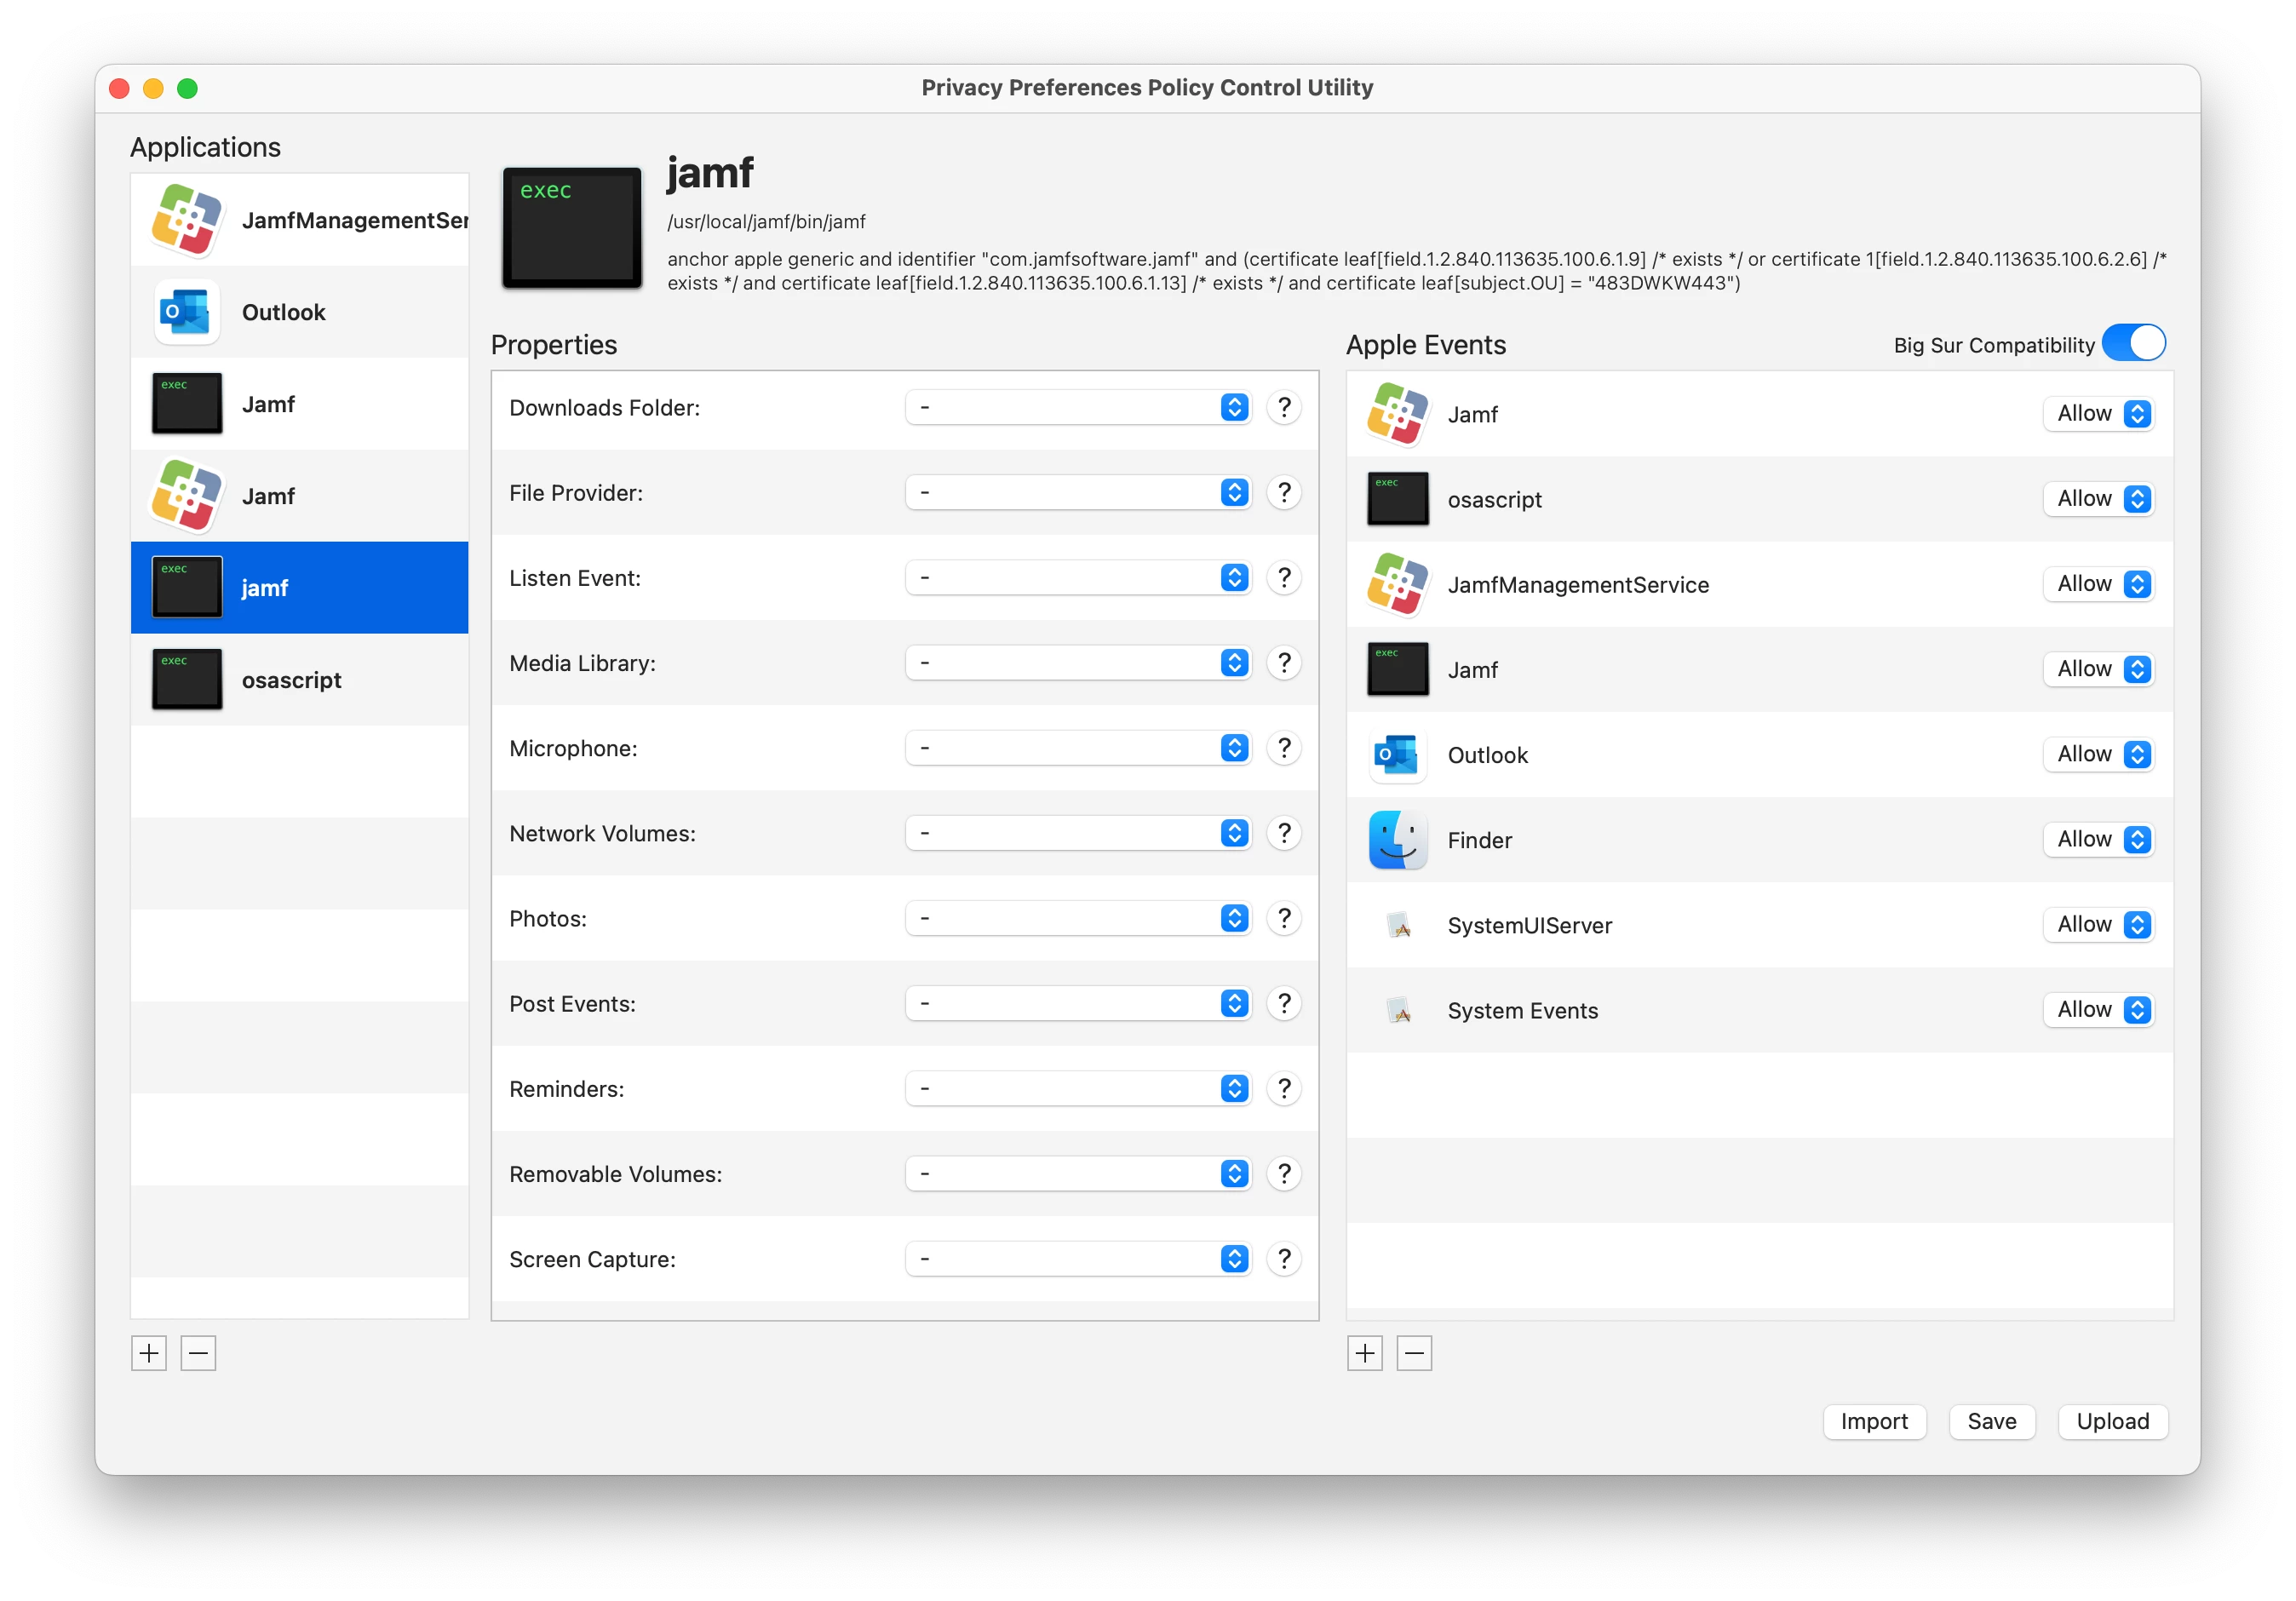Change Allow setting for JamfManagementService event
2296x1601 pixels.
(2098, 583)
